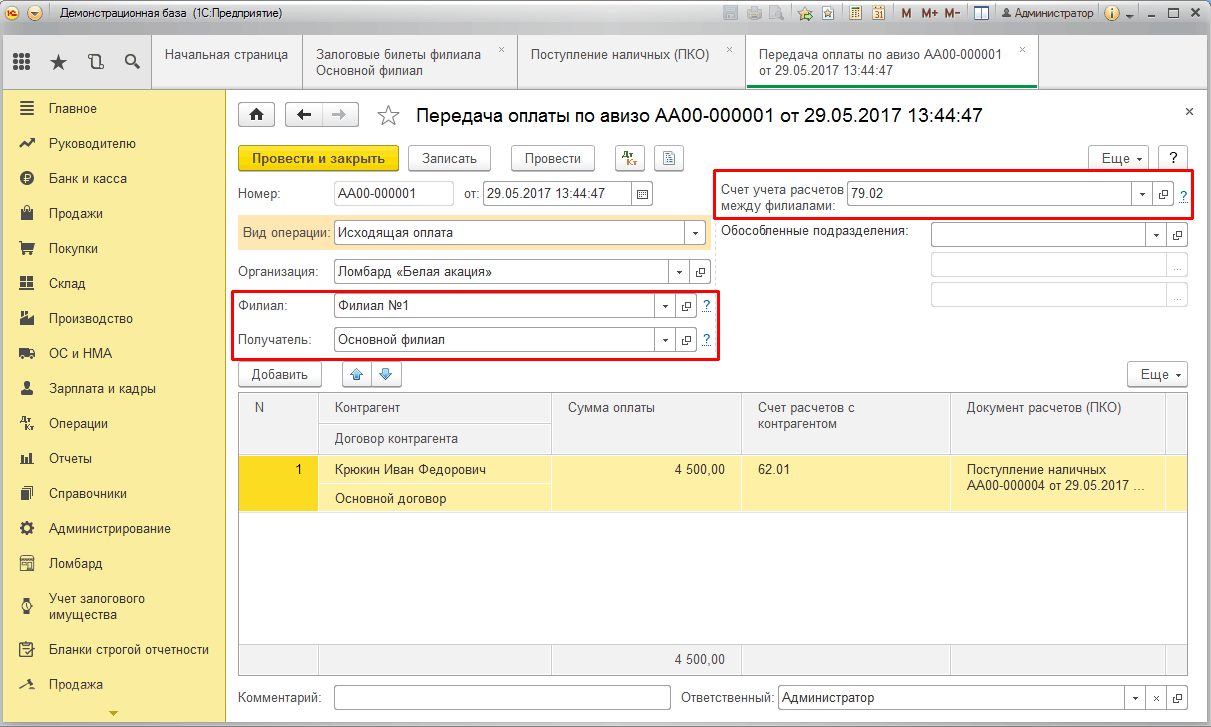Viewport: 1211px width, 727px height.
Task: Add document to favorites star
Action: (388, 116)
